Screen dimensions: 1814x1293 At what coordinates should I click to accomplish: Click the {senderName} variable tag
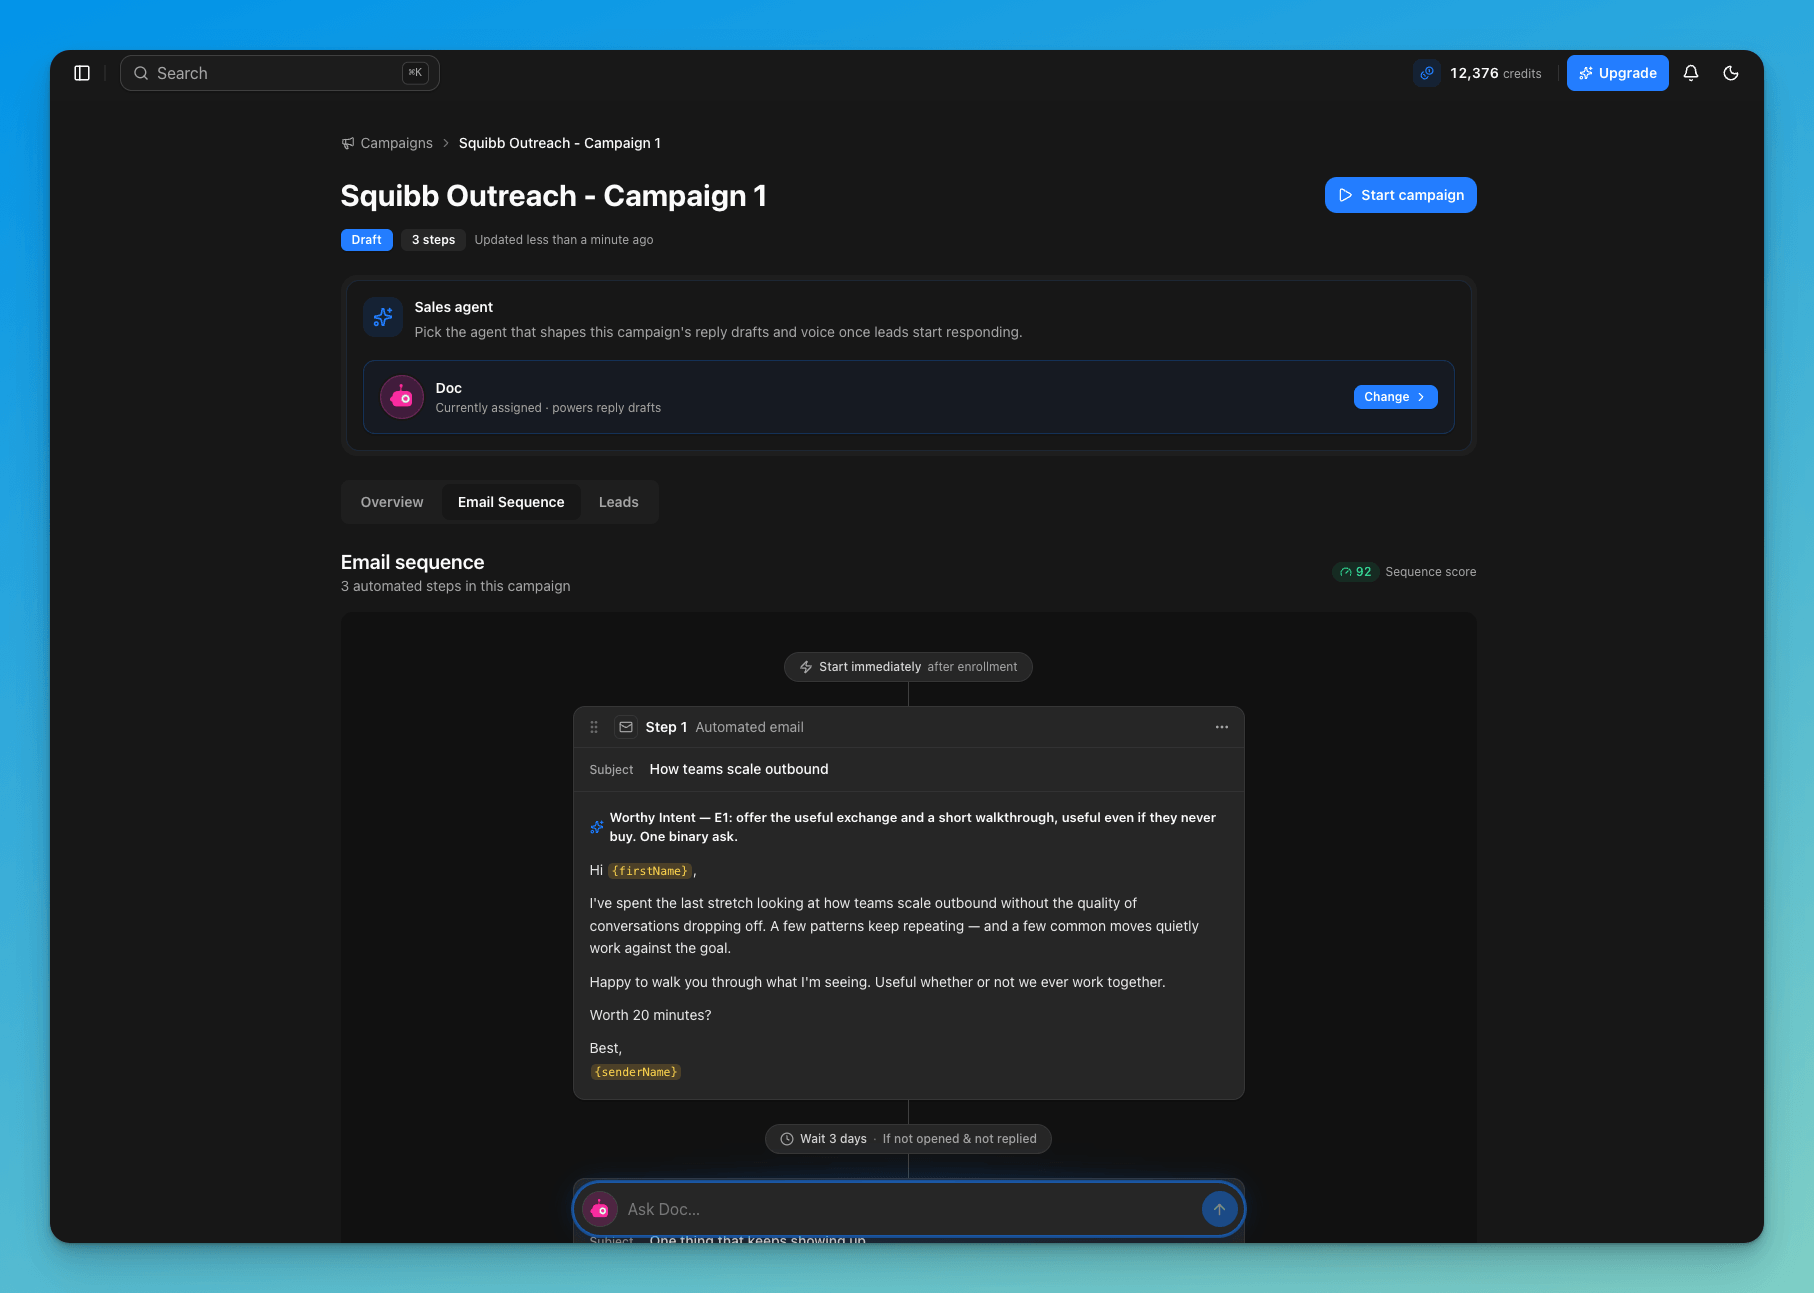point(636,1072)
